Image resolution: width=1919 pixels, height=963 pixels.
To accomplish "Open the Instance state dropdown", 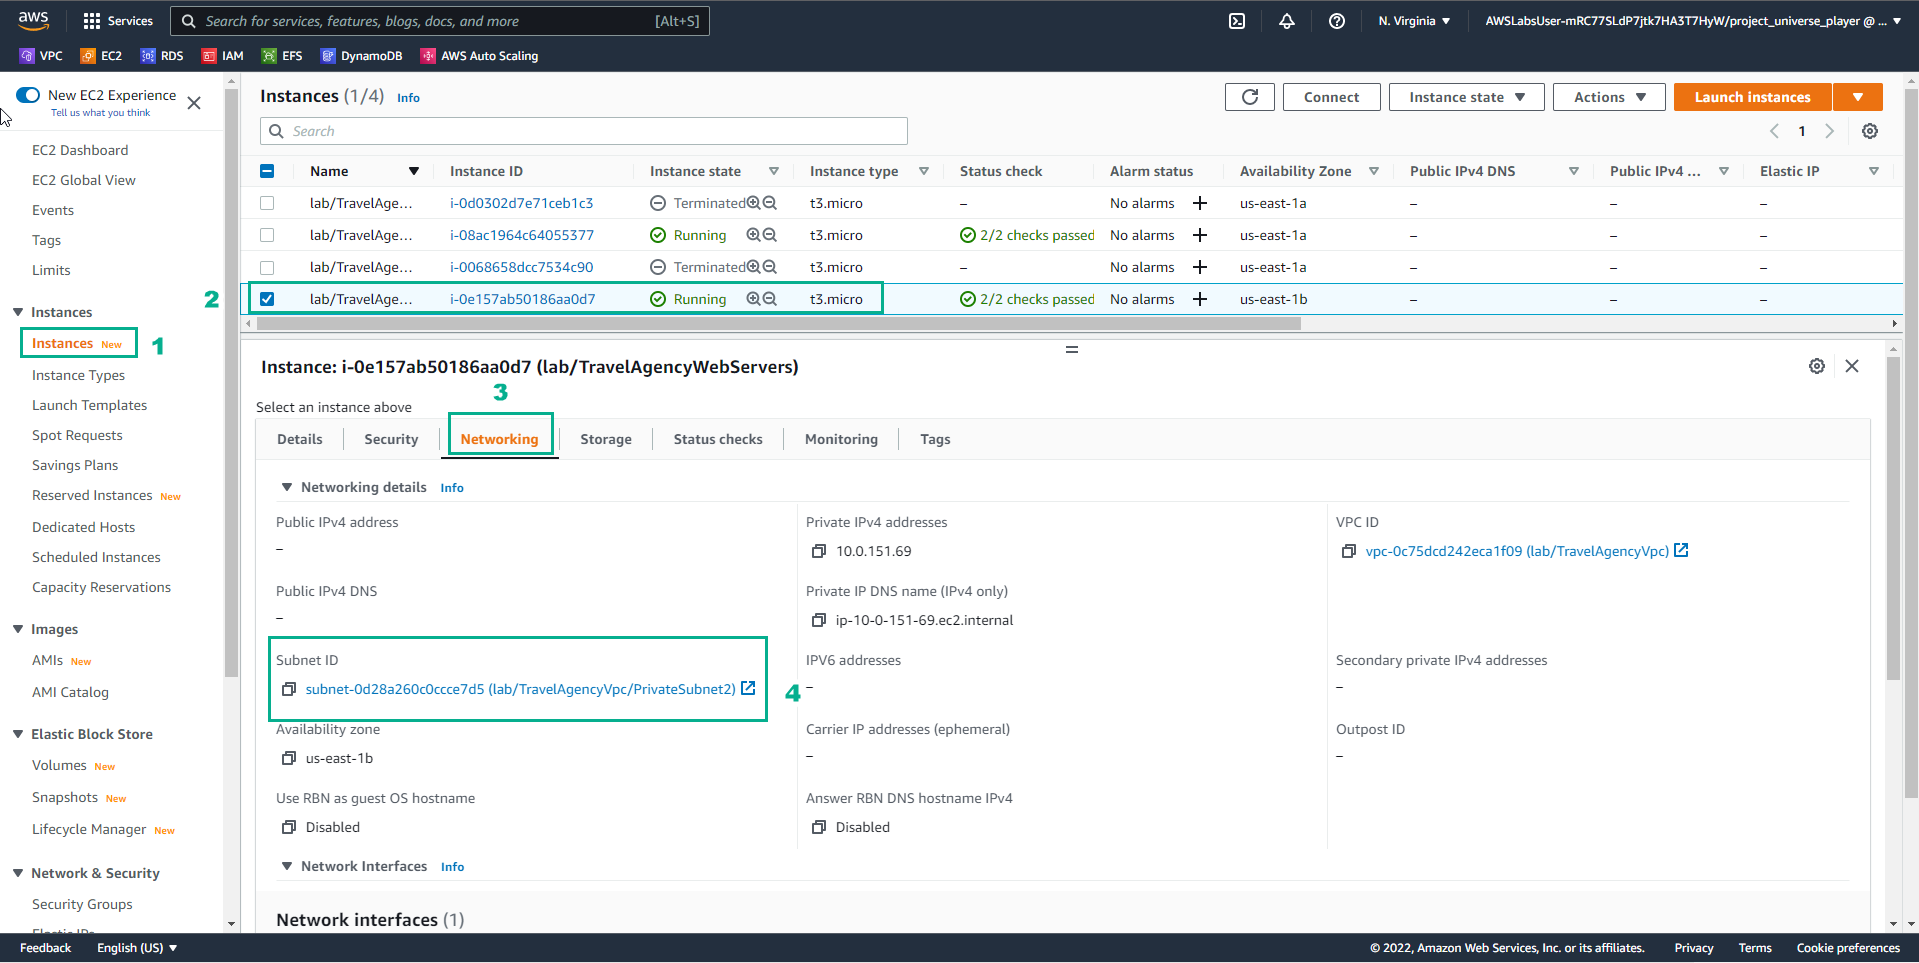I will [1466, 97].
